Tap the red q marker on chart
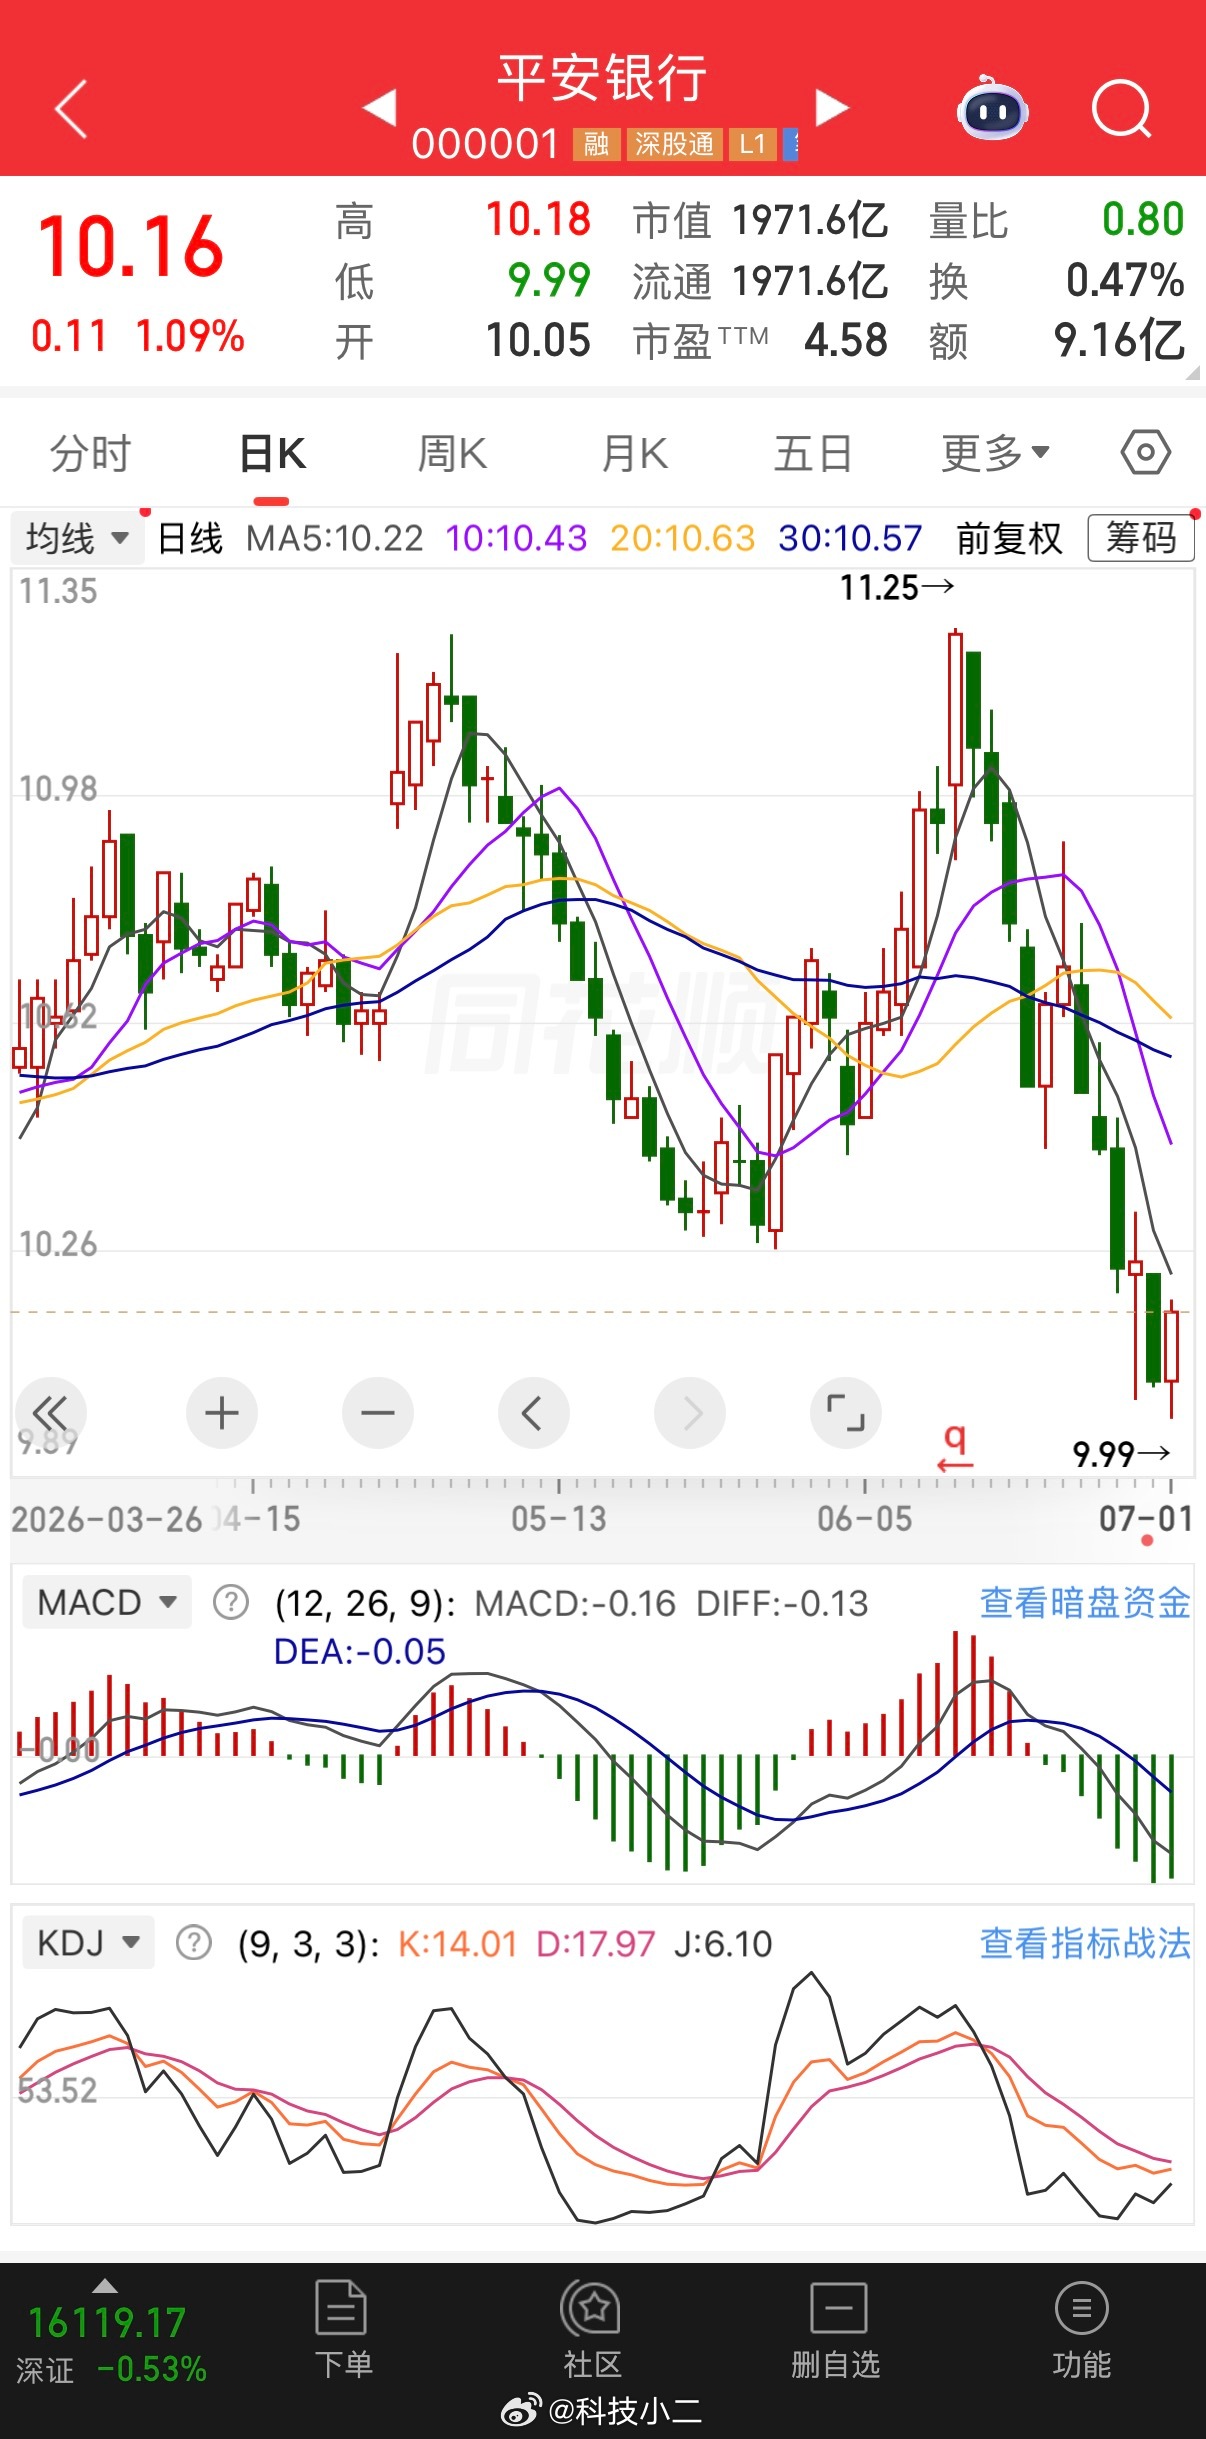The height and width of the screenshot is (2439, 1206). click(955, 1447)
